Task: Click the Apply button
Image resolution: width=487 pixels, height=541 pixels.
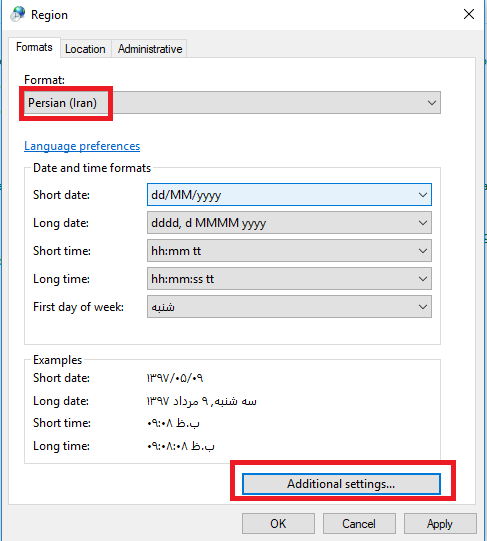Action: click(440, 523)
